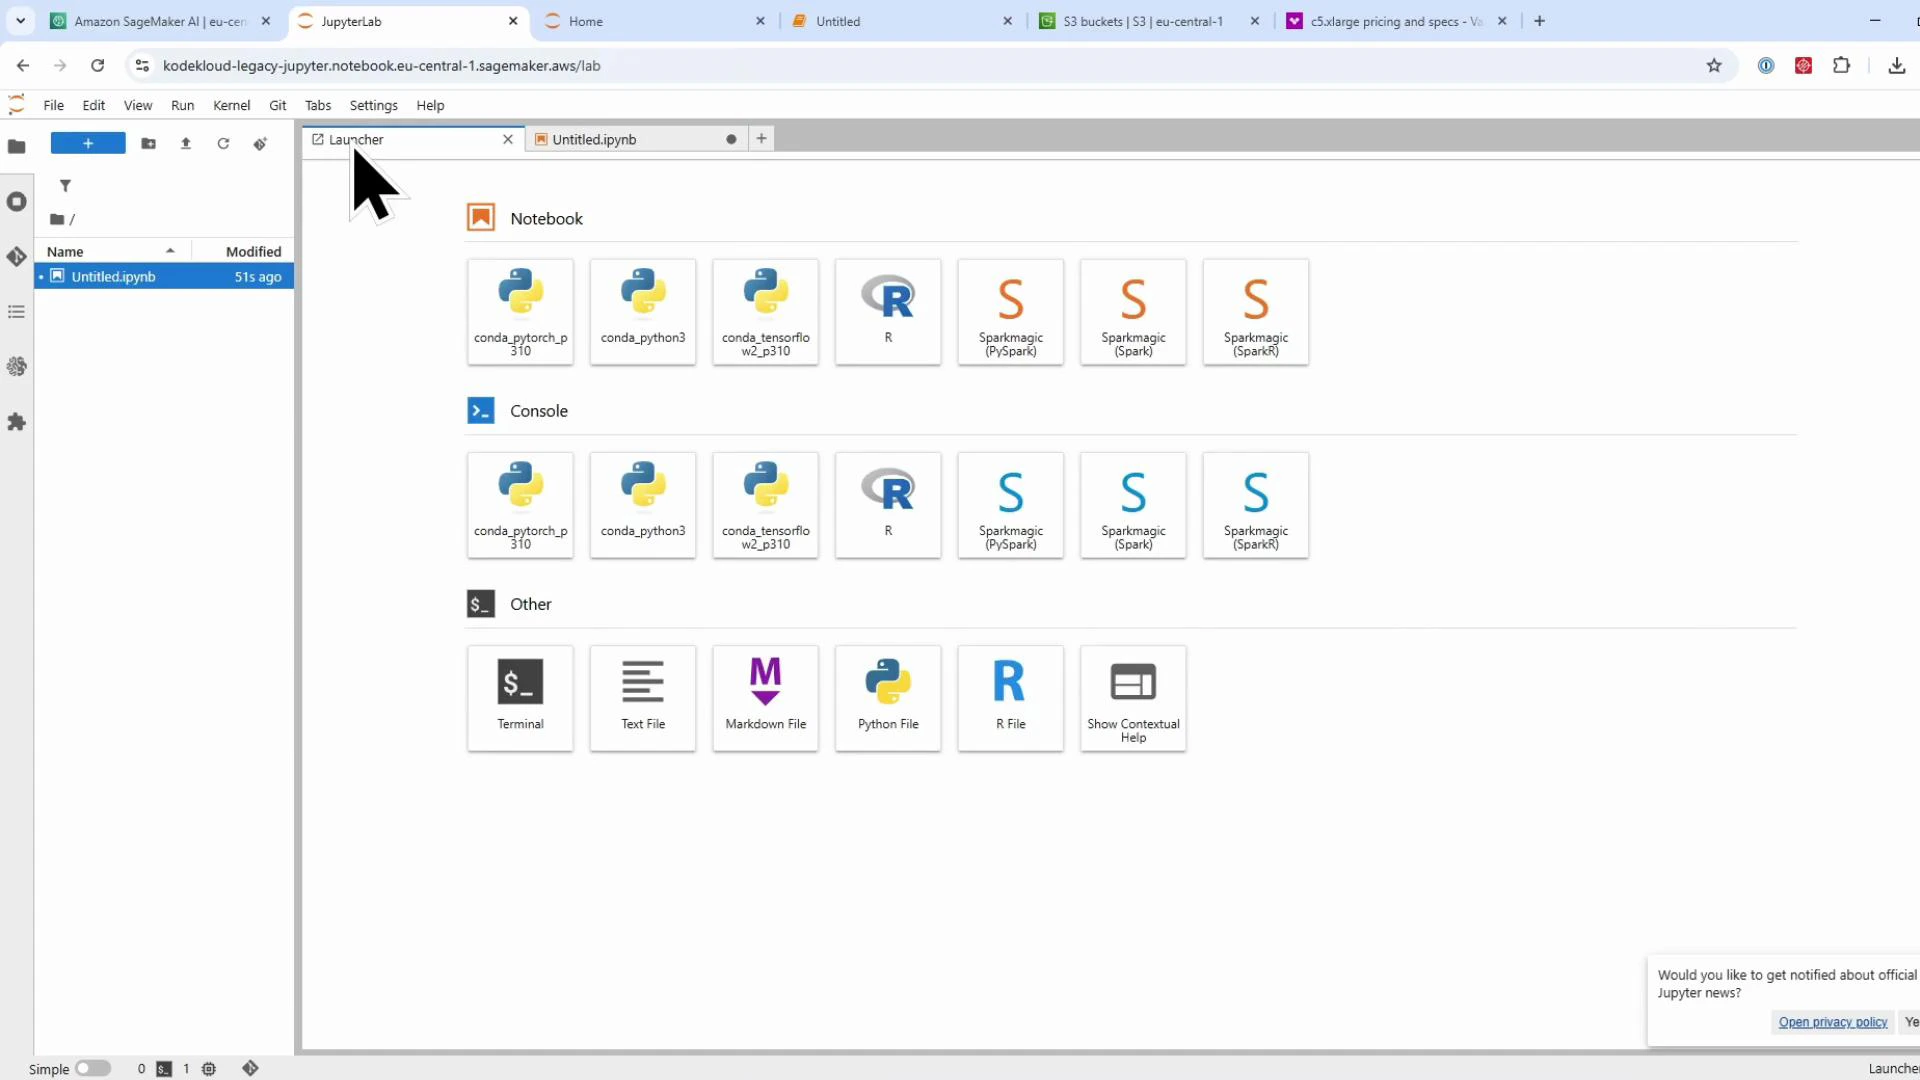Screen dimensions: 1920x1080
Task: Open the Git panel in the sidebar
Action: pos(16,257)
